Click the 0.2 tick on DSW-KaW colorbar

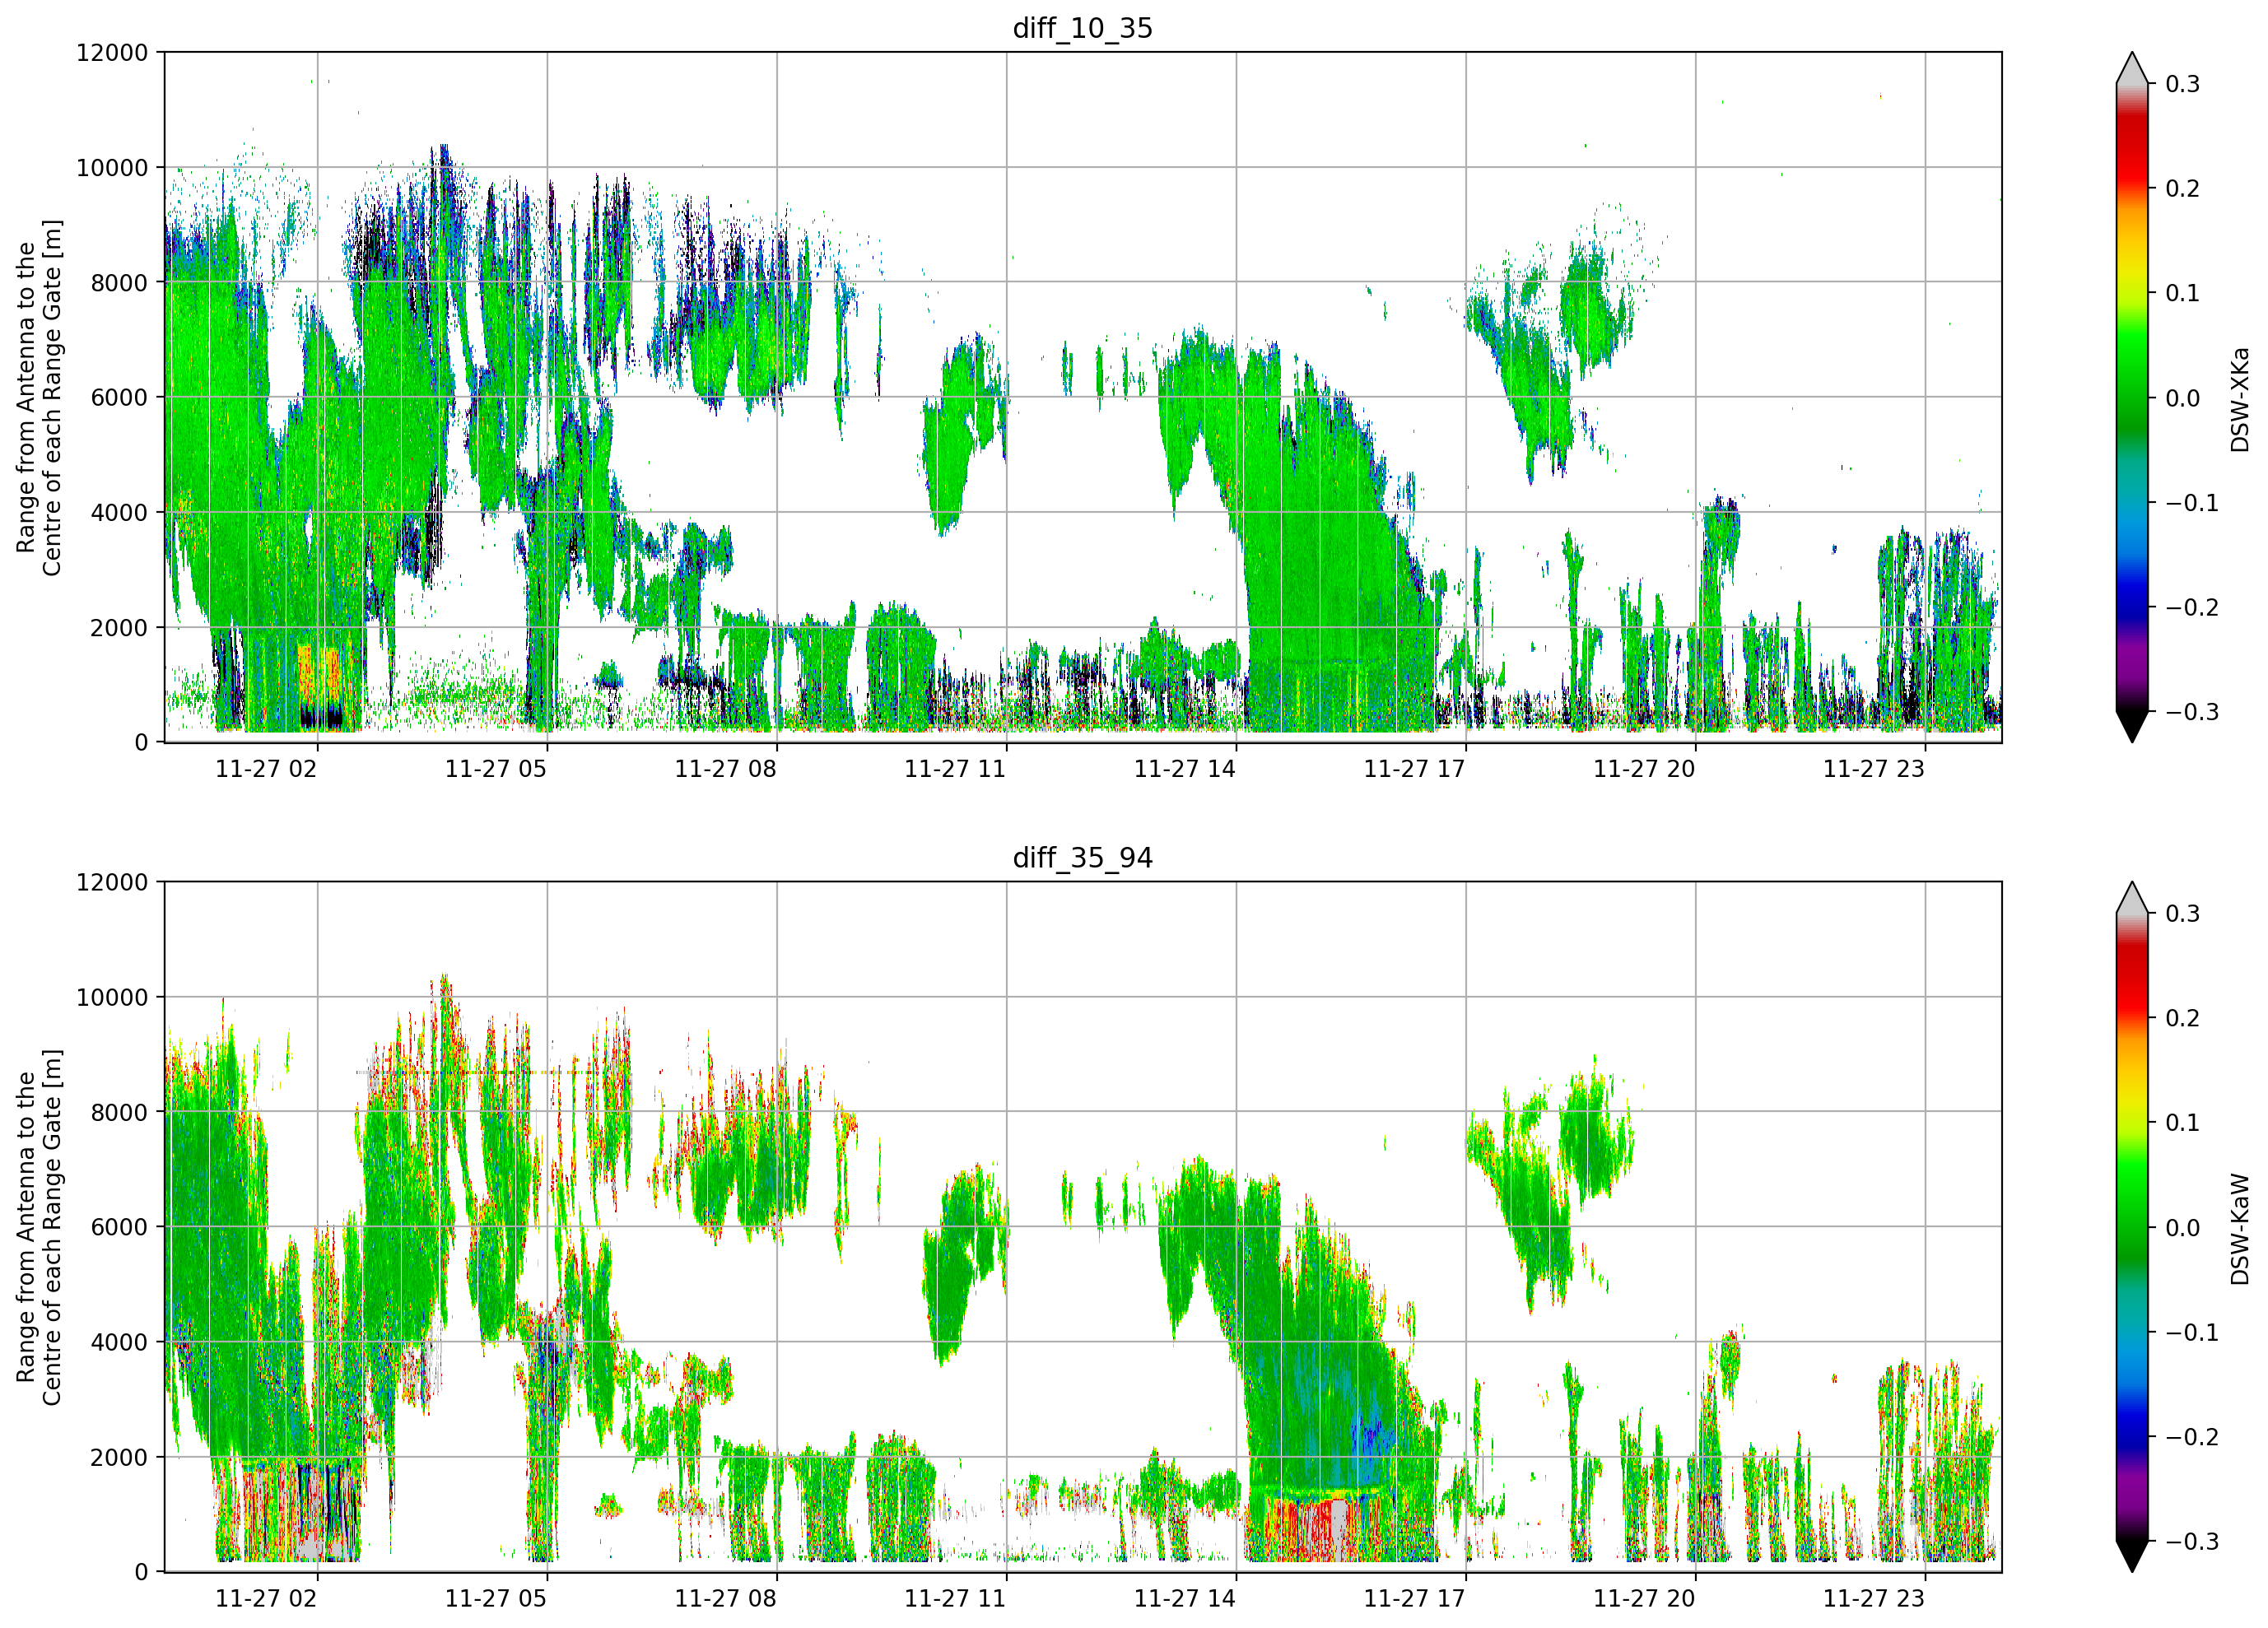(x=2183, y=1019)
